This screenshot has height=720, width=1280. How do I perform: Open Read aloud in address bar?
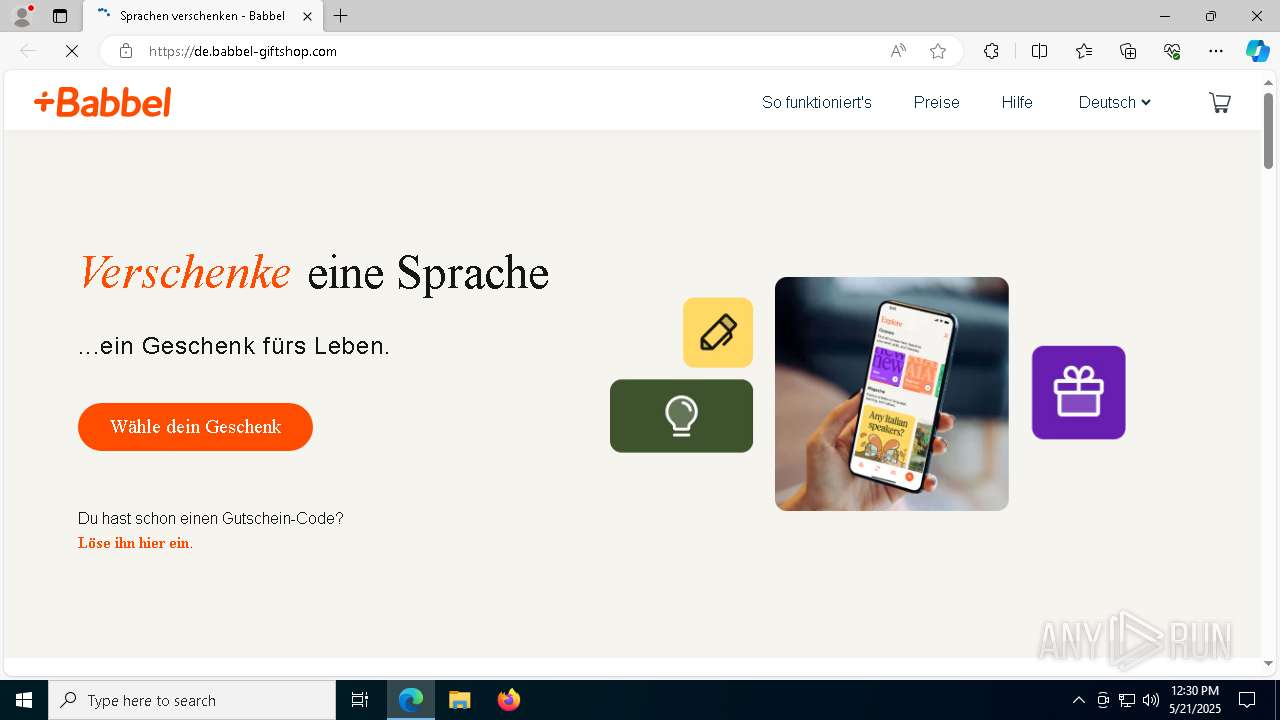coord(898,51)
